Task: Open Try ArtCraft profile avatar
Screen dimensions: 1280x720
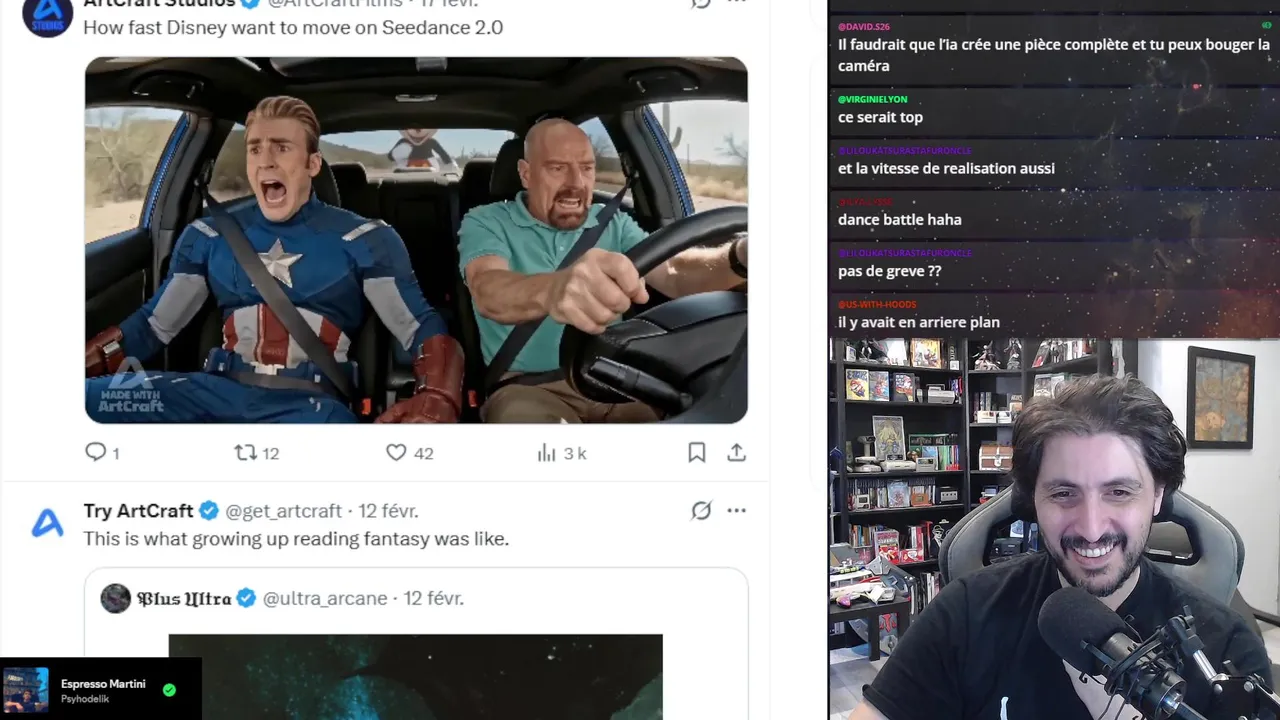Action: pyautogui.click(x=47, y=523)
